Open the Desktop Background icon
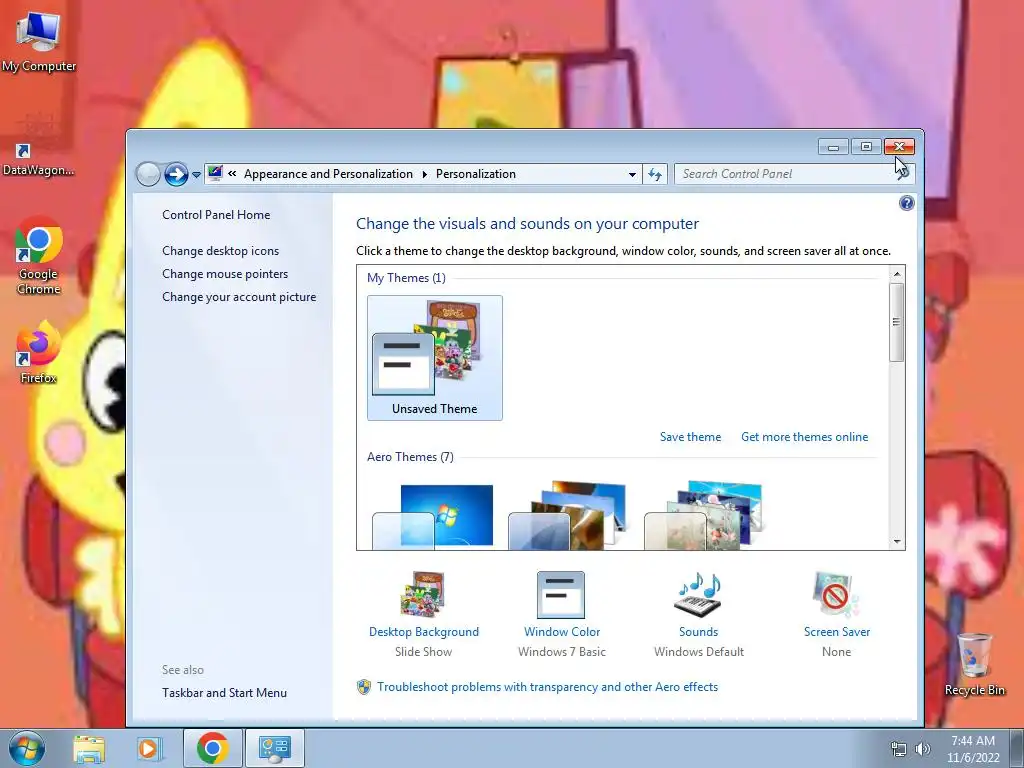The height and width of the screenshot is (768, 1024). pyautogui.click(x=423, y=594)
